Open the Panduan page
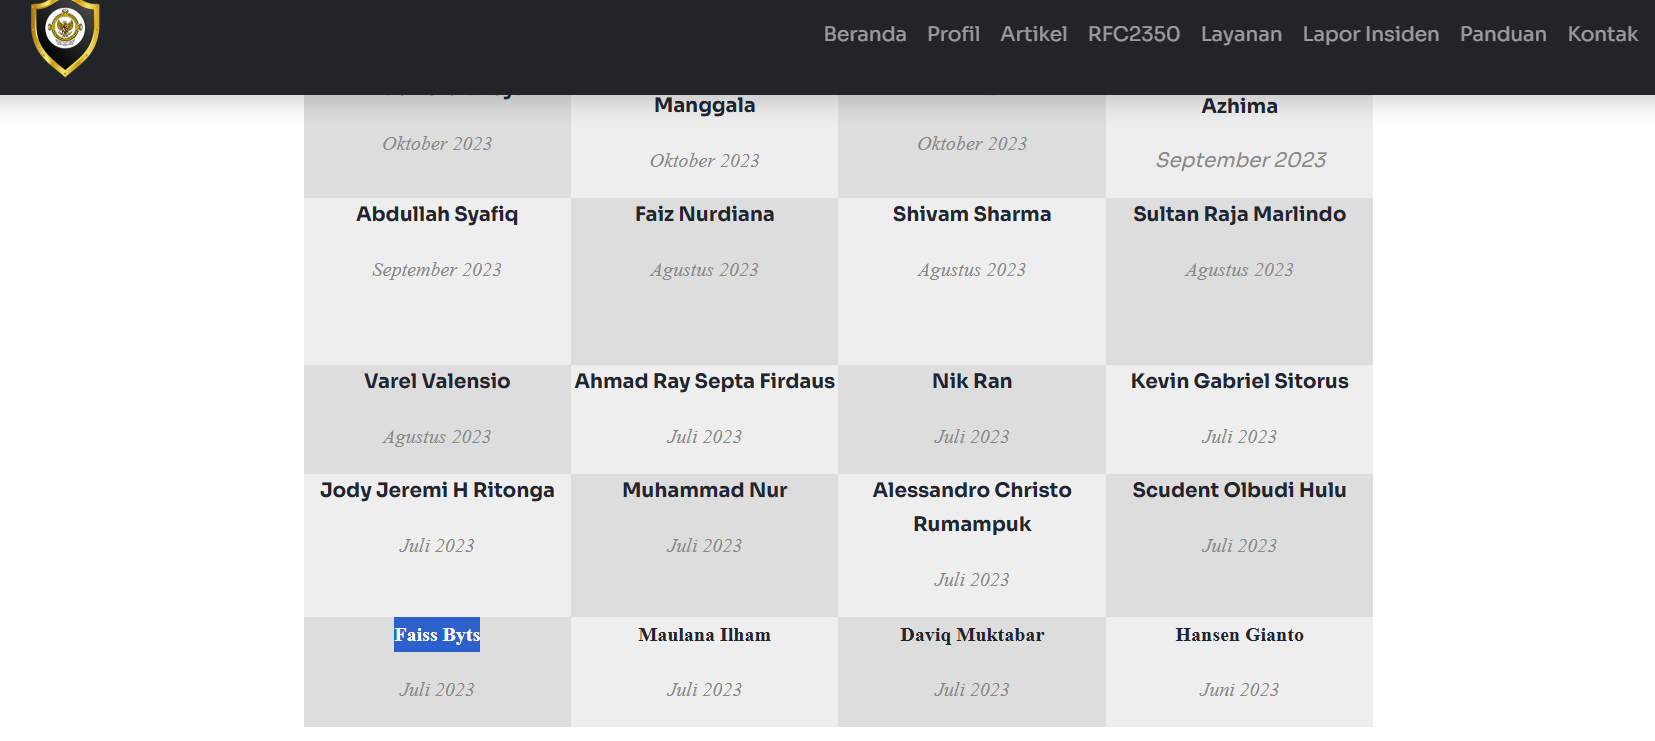 pyautogui.click(x=1502, y=34)
